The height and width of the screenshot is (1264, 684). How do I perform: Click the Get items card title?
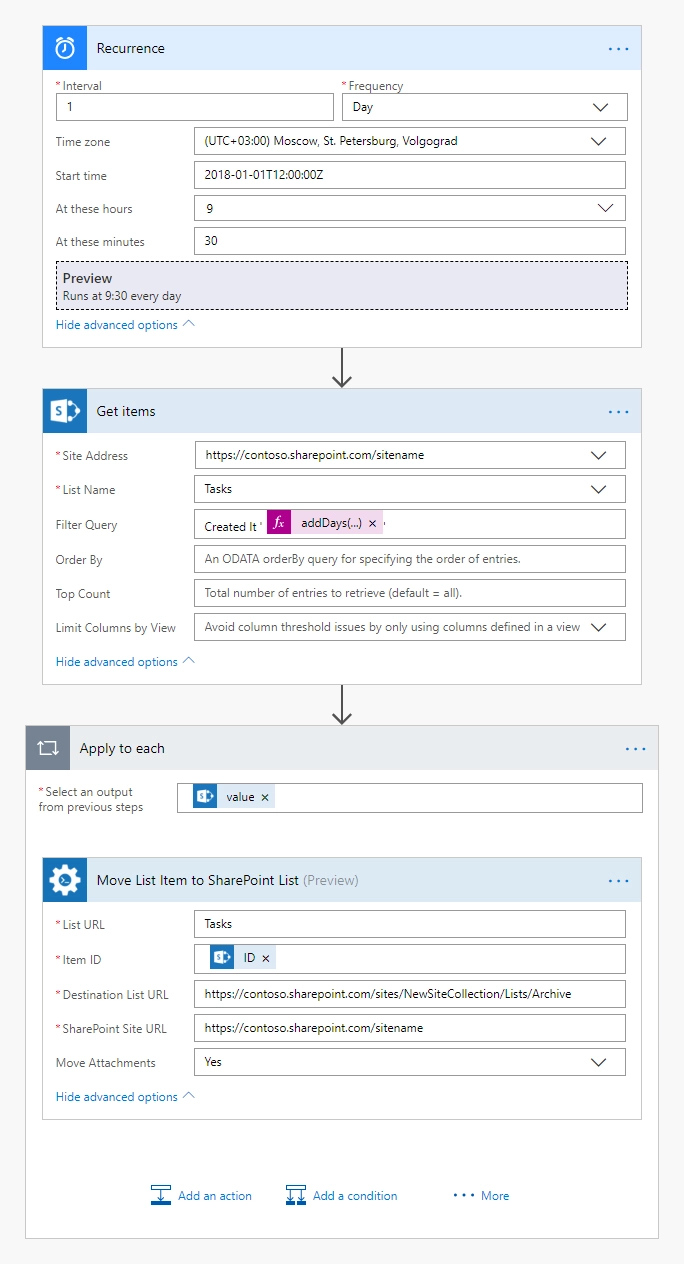point(126,412)
